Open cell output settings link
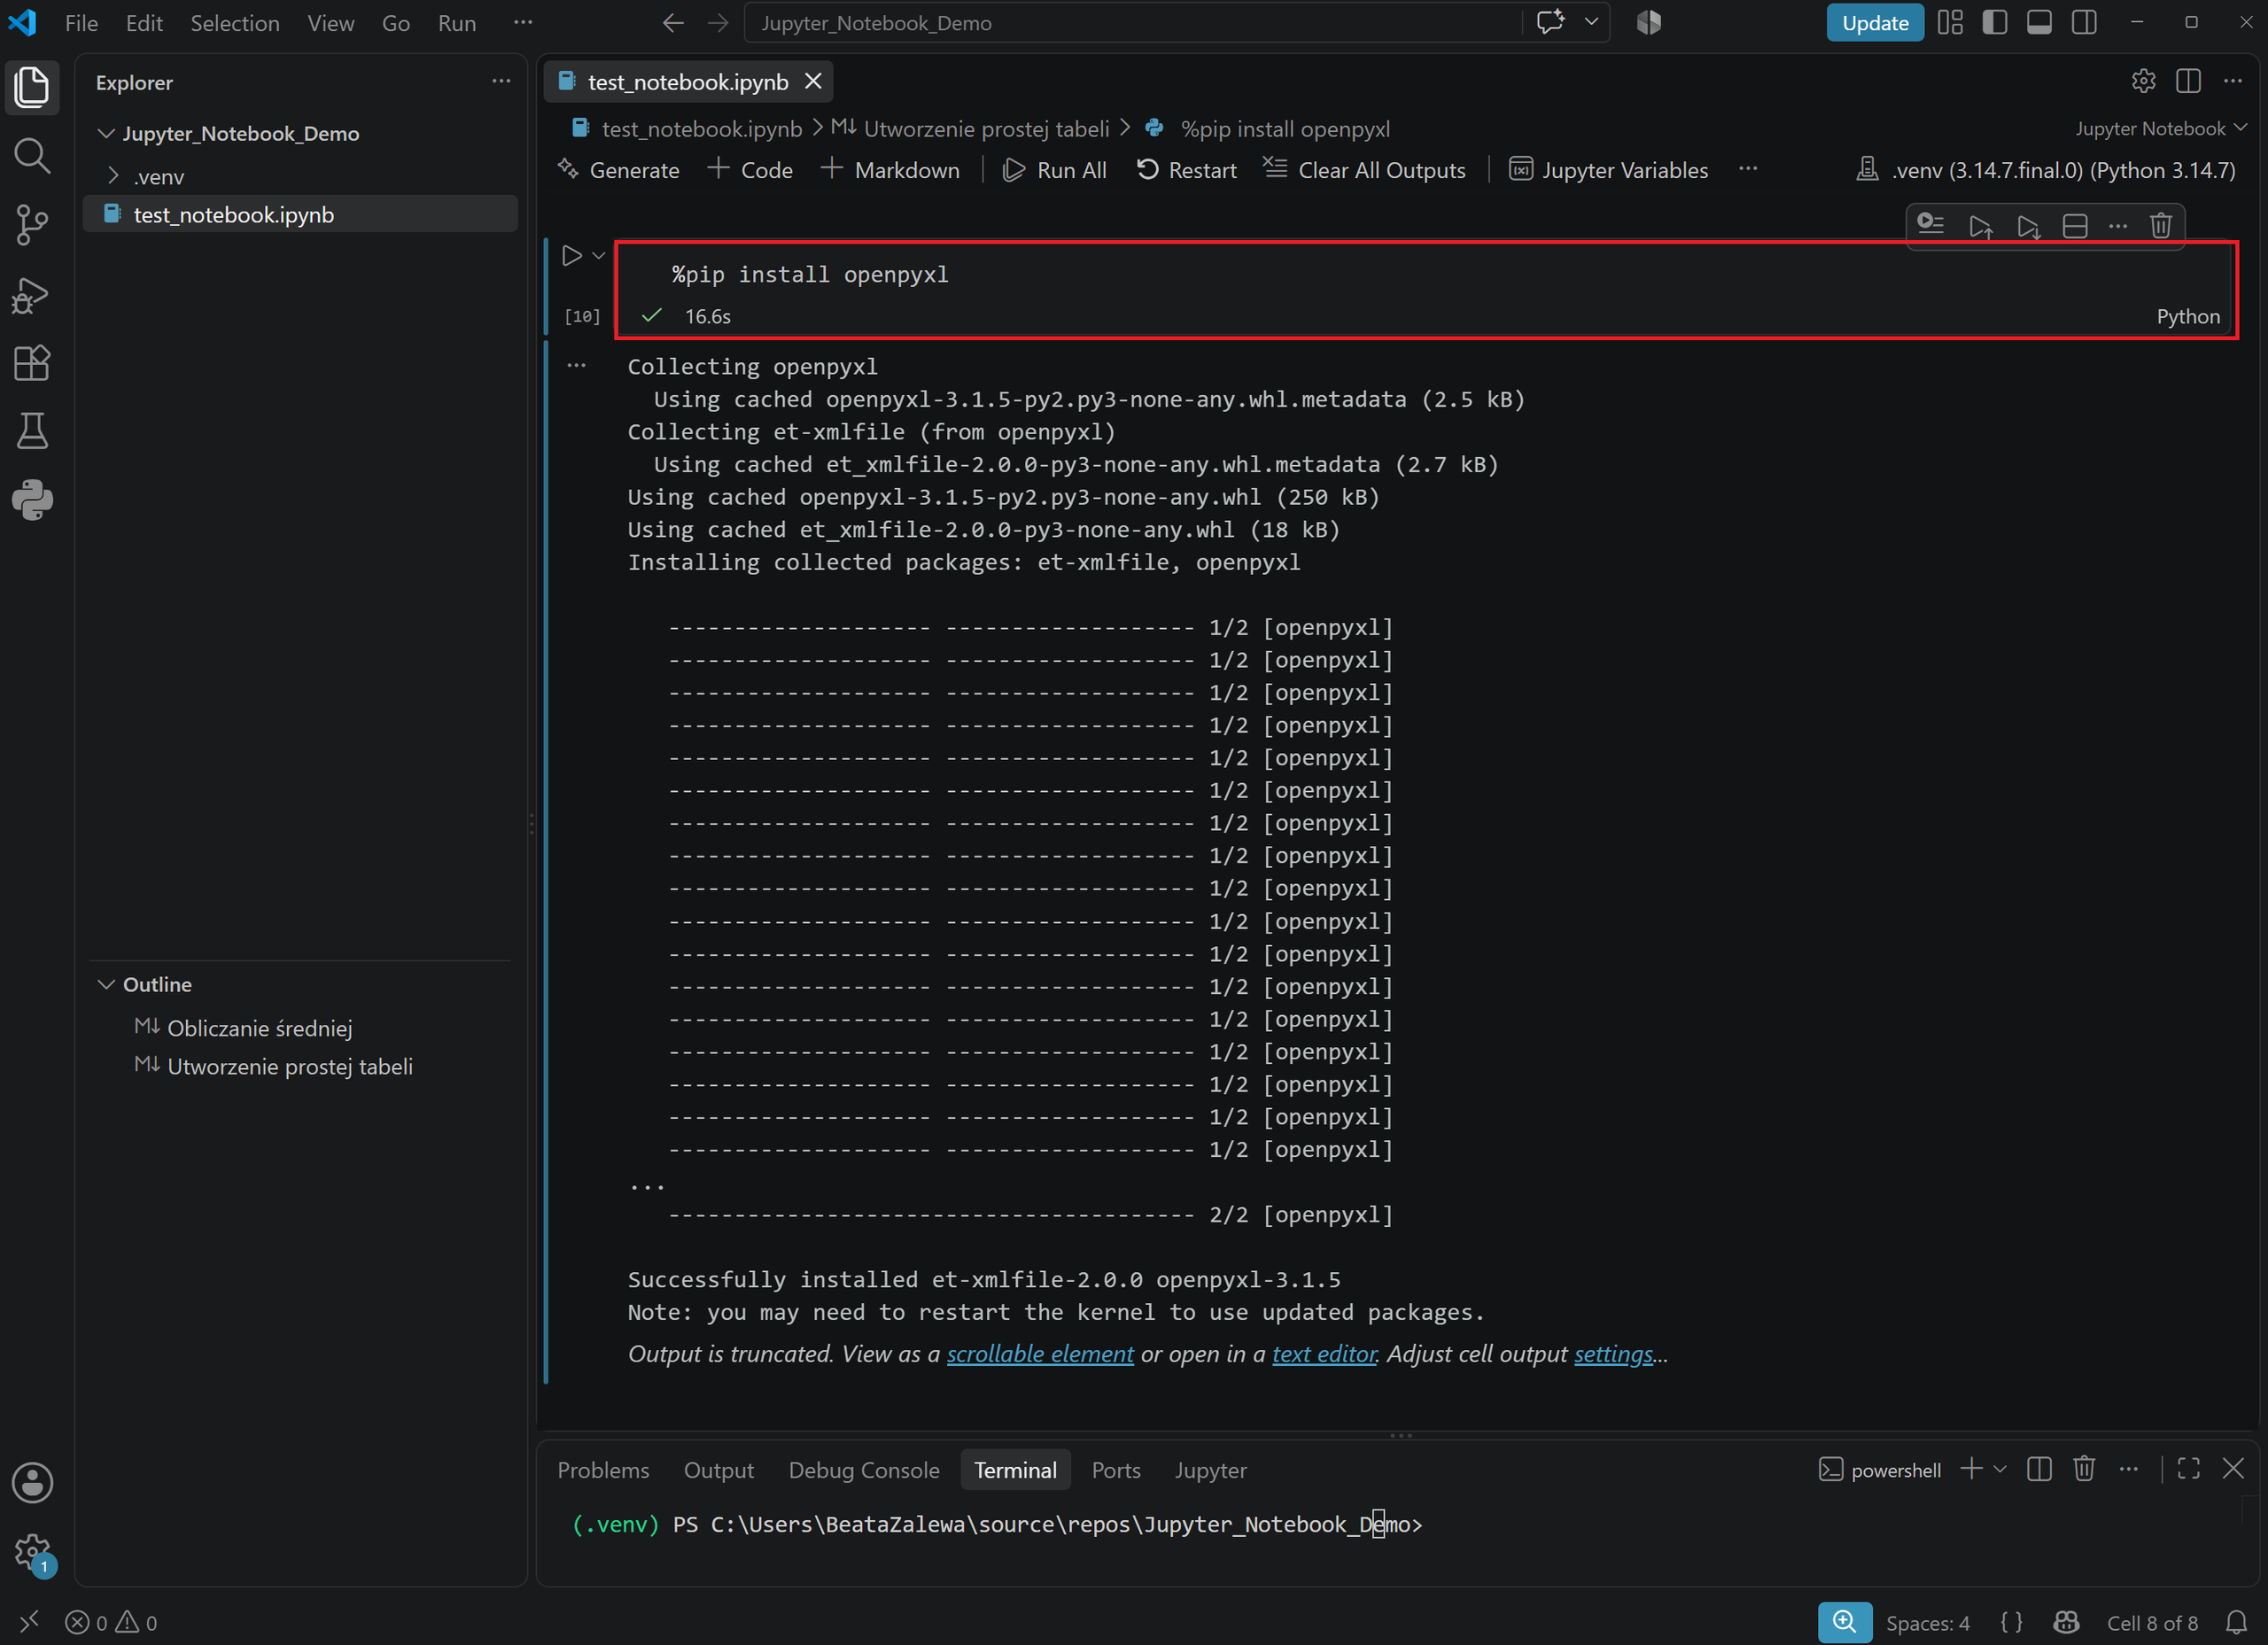The height and width of the screenshot is (1645, 2268). (x=1613, y=1353)
